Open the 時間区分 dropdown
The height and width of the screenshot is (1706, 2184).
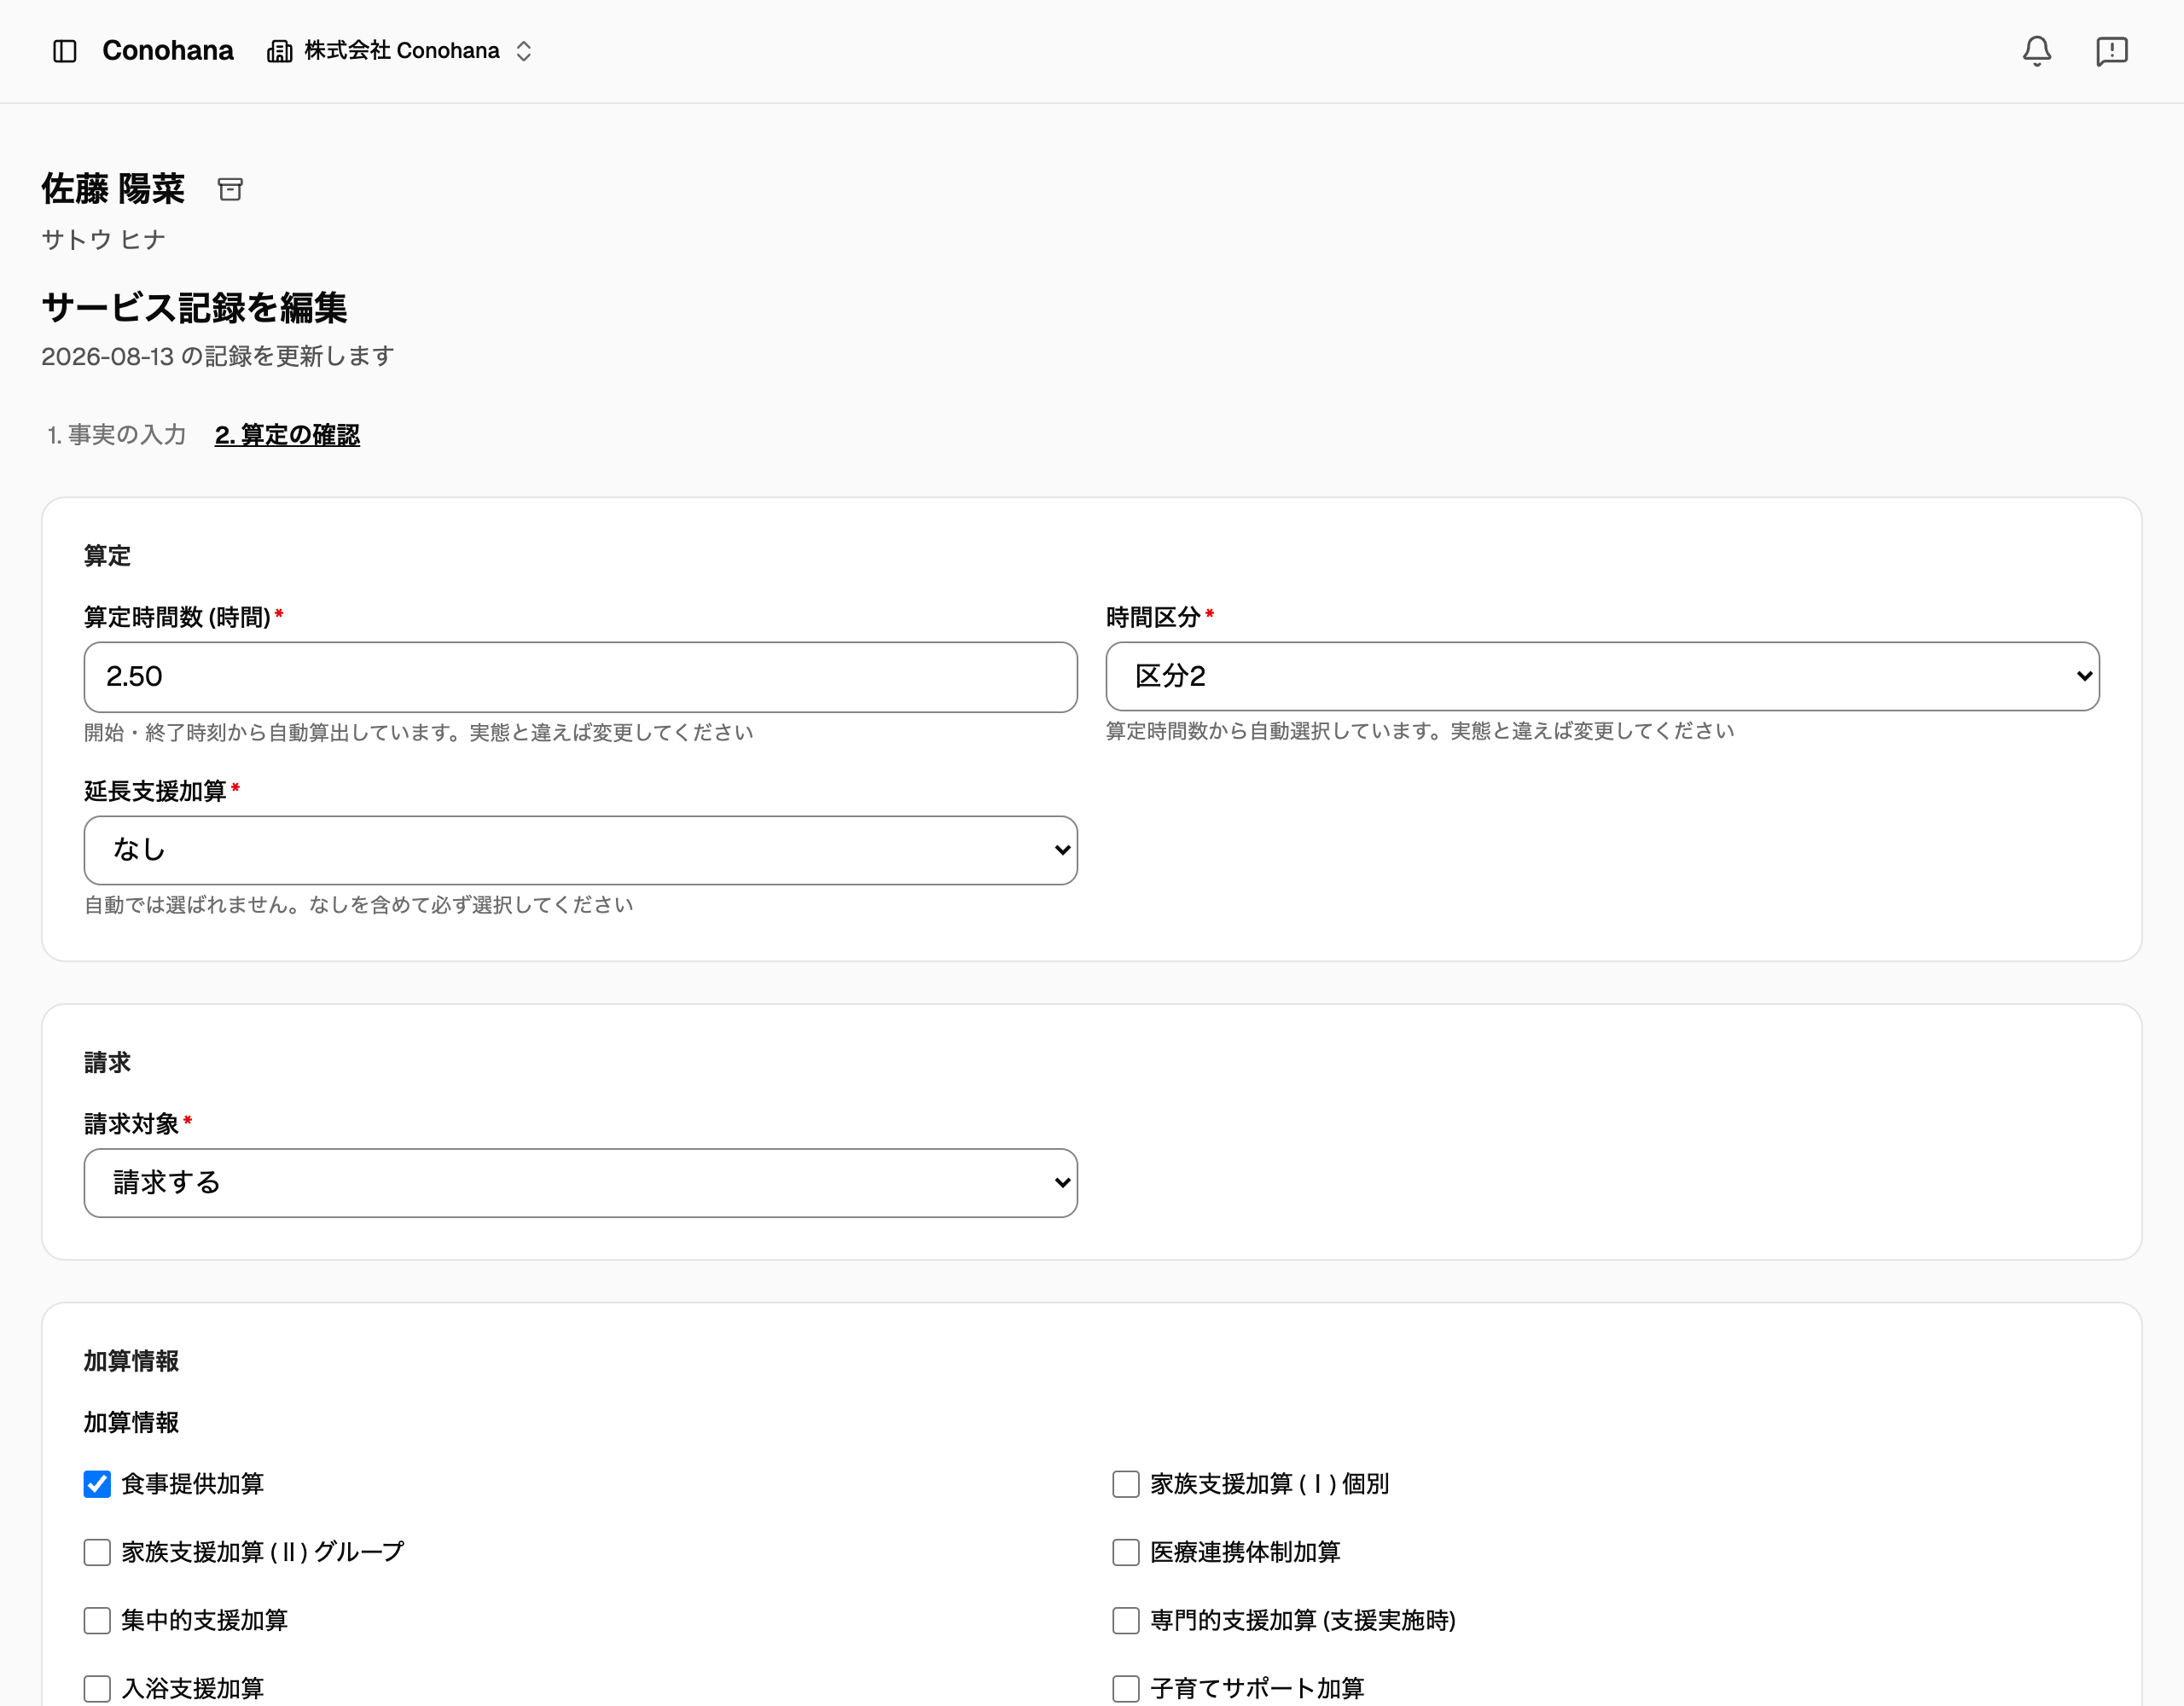1602,676
